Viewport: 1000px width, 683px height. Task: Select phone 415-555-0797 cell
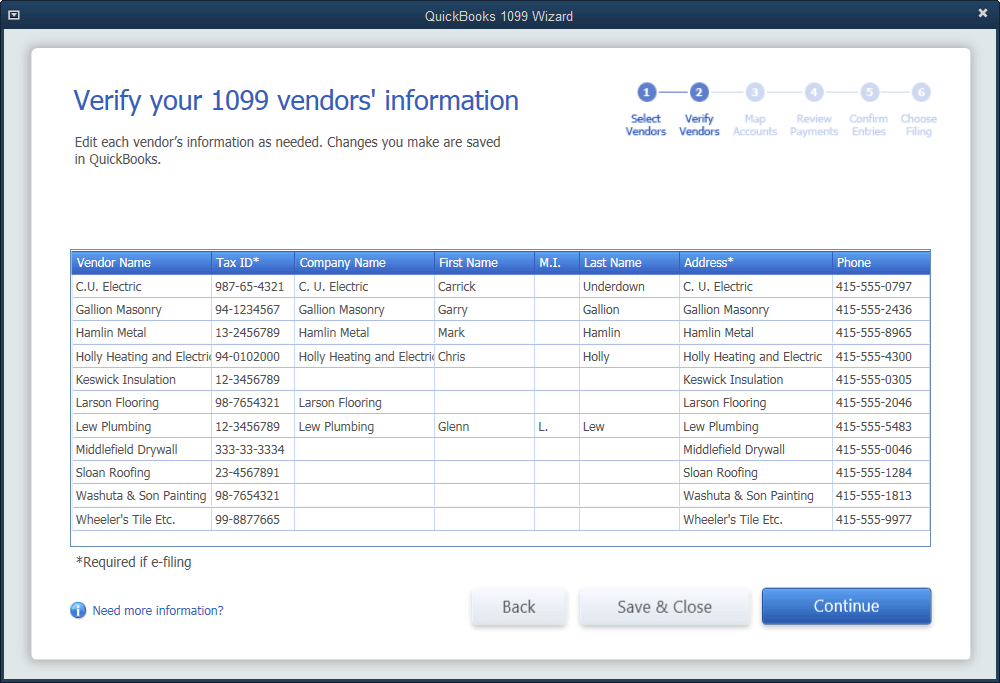pos(881,286)
